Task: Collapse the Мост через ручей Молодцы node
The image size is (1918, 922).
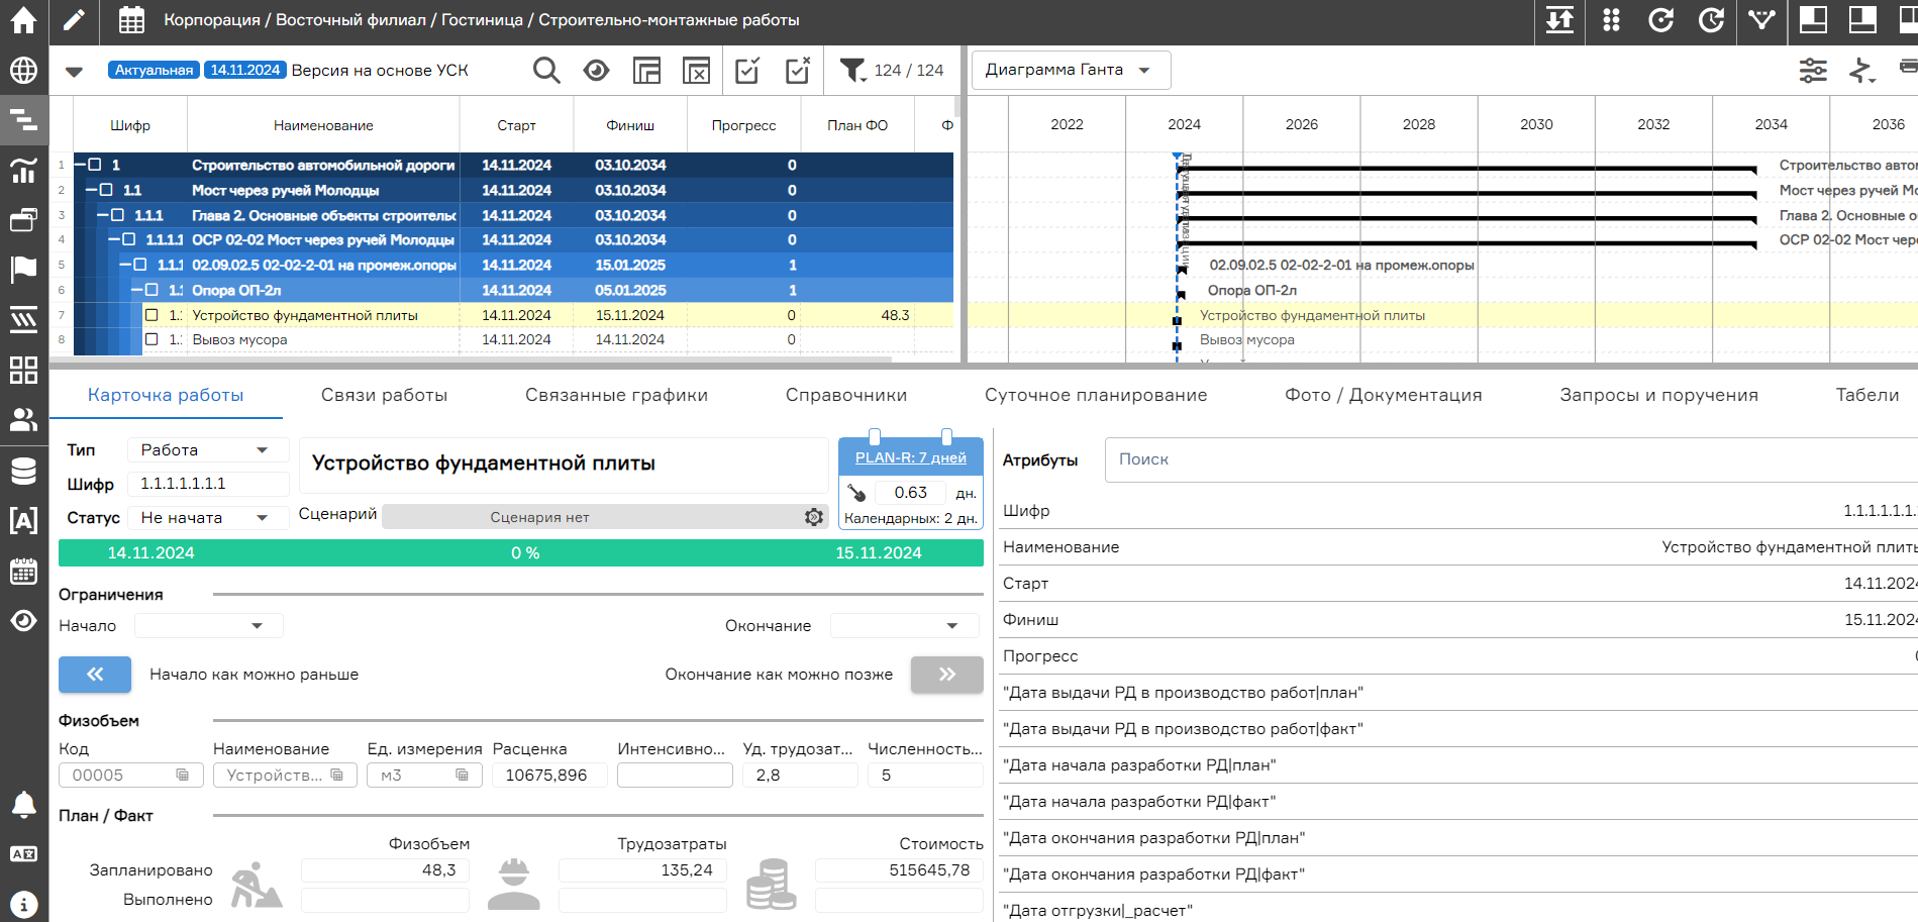Action: (x=92, y=190)
